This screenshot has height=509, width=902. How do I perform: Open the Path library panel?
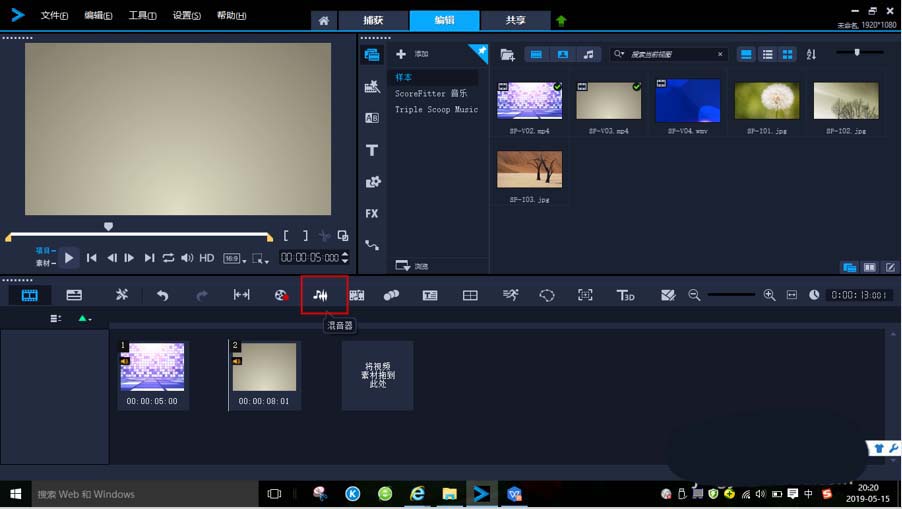pos(372,245)
